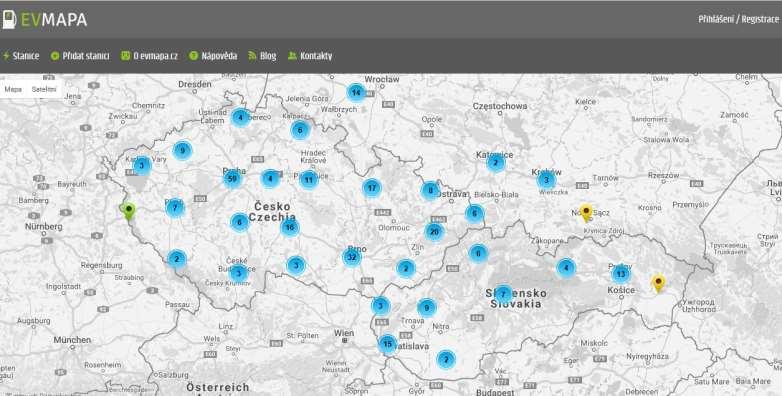The width and height of the screenshot is (782, 396).
Task: Open the Nápověda help page
Action: (x=213, y=56)
